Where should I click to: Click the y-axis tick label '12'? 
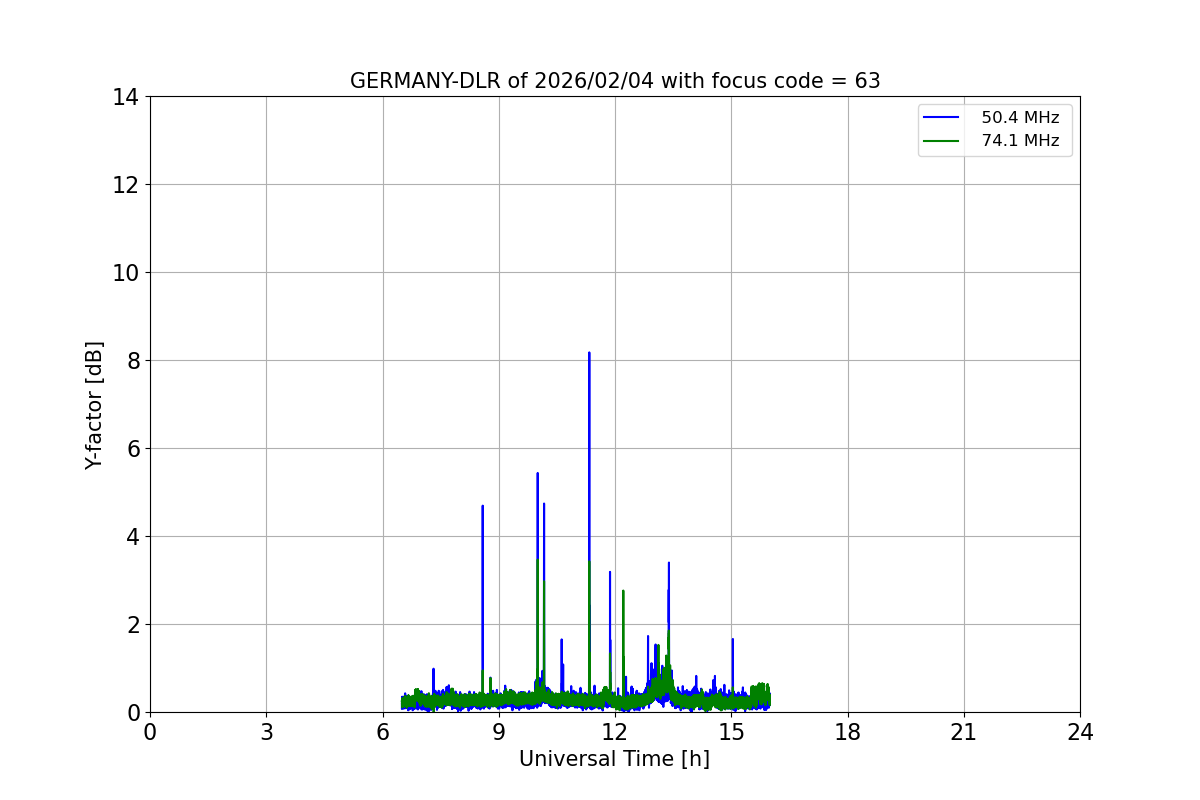tap(126, 185)
